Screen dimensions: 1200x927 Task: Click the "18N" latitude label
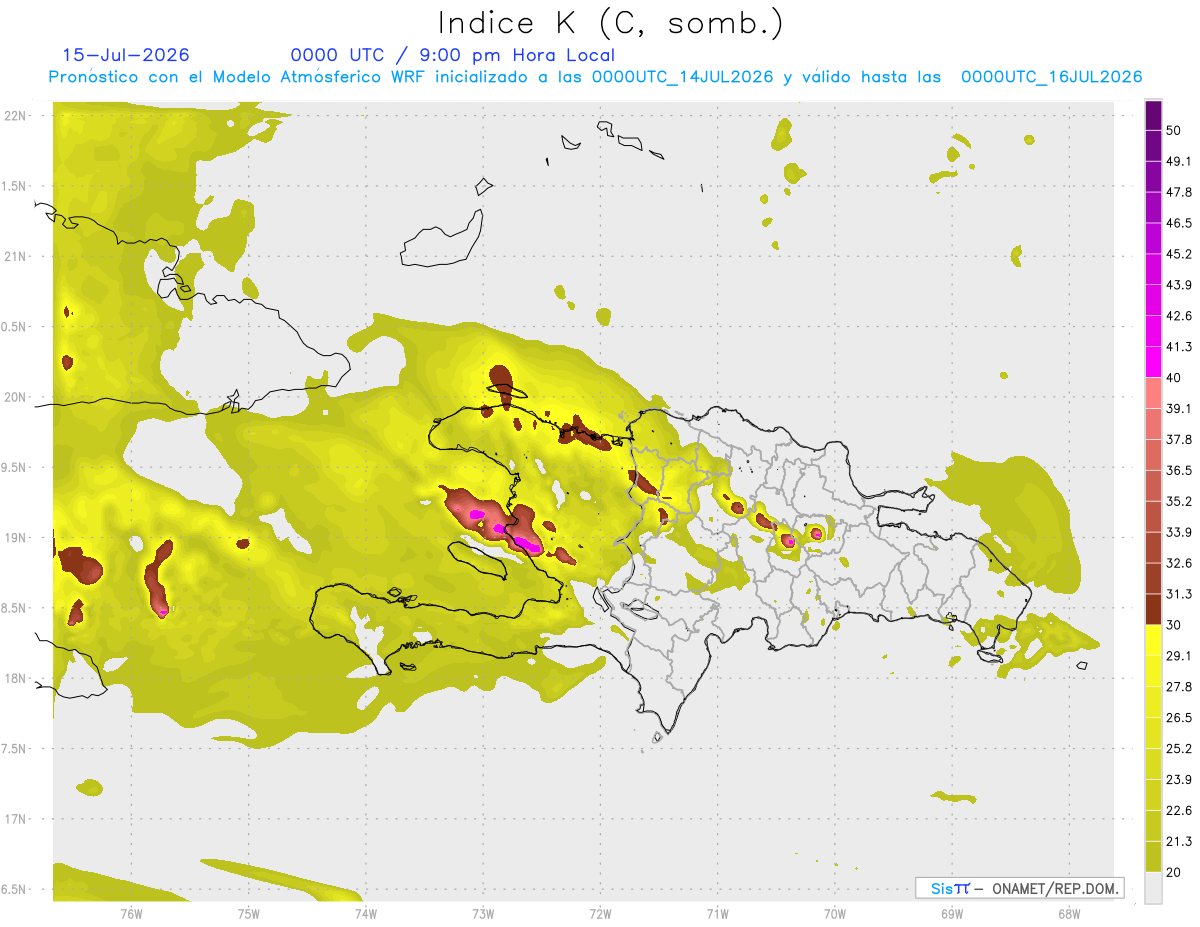15,678
